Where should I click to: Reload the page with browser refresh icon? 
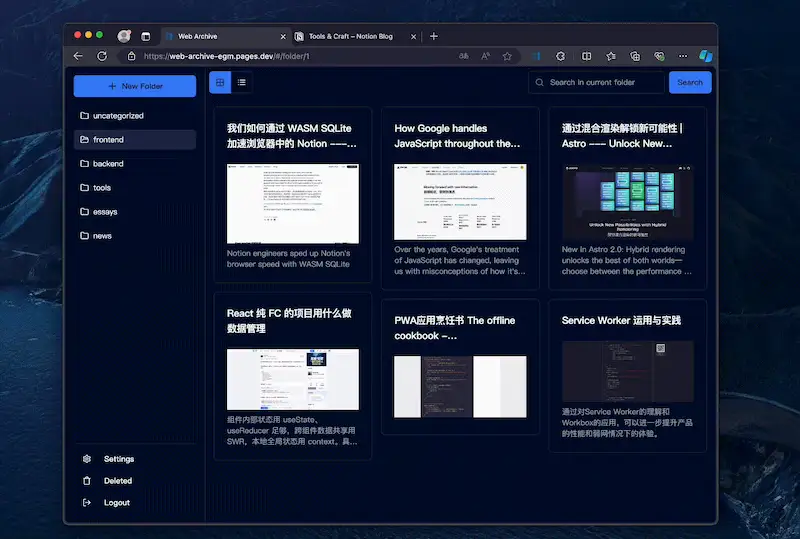(102, 56)
